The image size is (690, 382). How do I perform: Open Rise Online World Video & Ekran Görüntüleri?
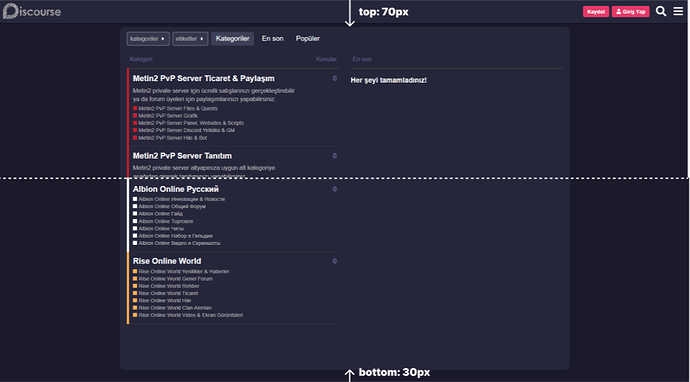click(x=191, y=315)
